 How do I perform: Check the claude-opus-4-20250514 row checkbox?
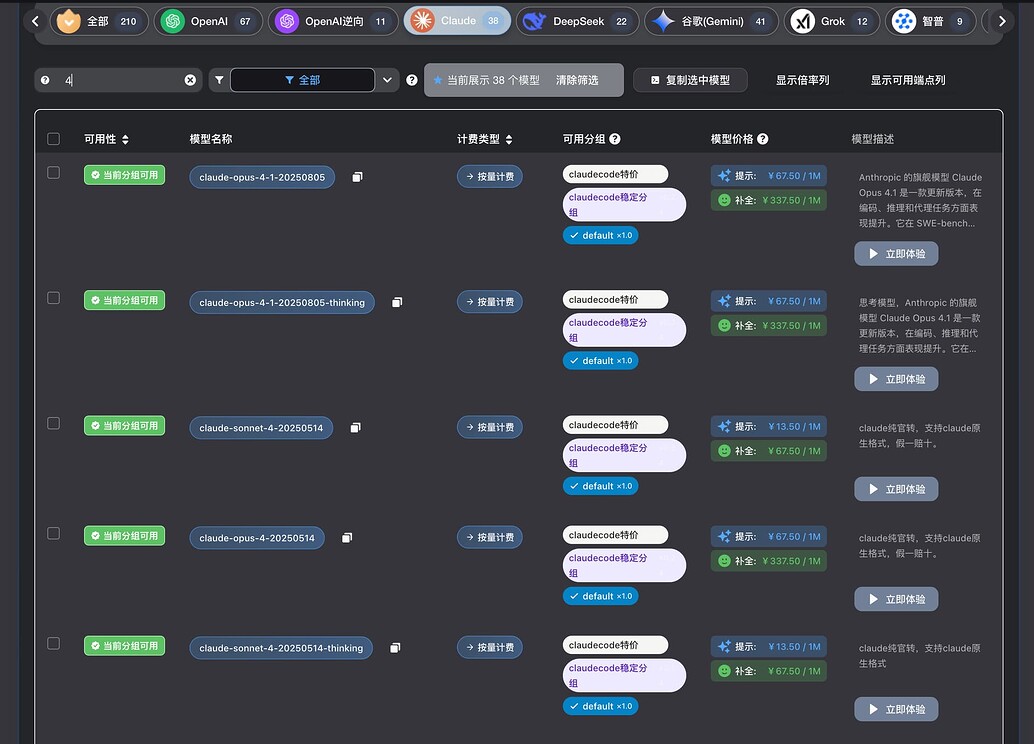(x=53, y=533)
